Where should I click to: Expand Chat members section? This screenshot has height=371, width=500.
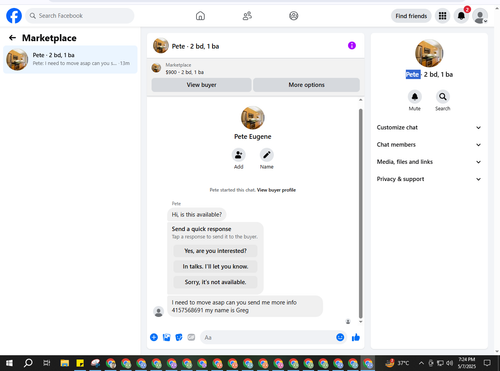click(x=429, y=145)
